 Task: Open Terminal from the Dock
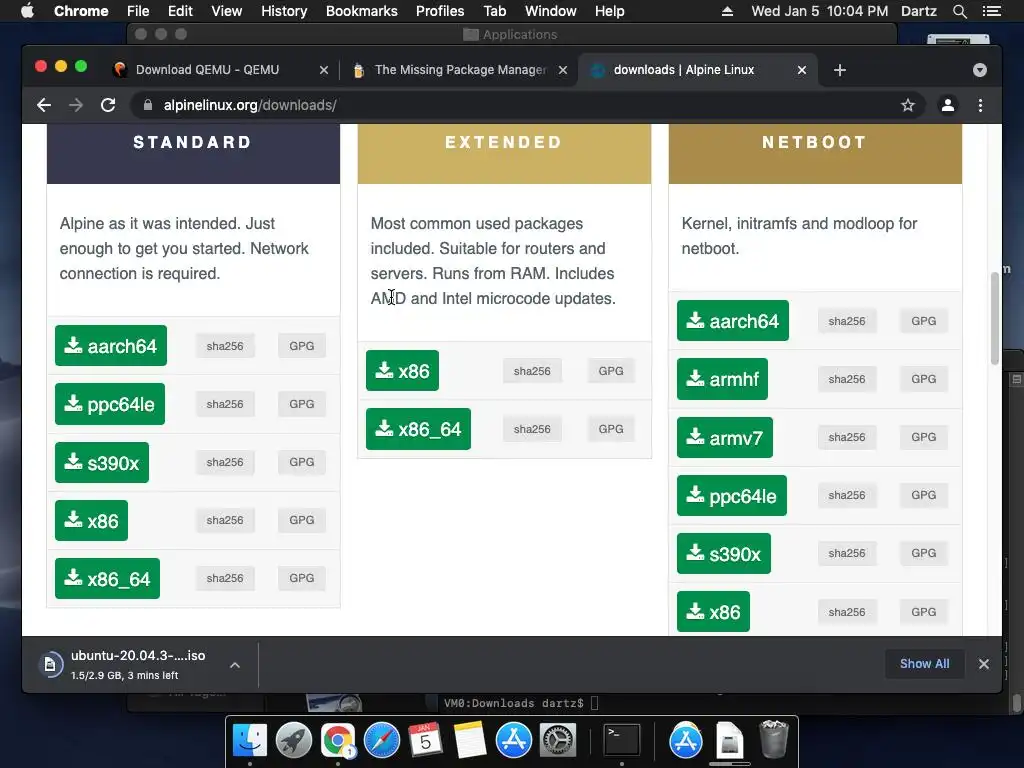coord(621,741)
